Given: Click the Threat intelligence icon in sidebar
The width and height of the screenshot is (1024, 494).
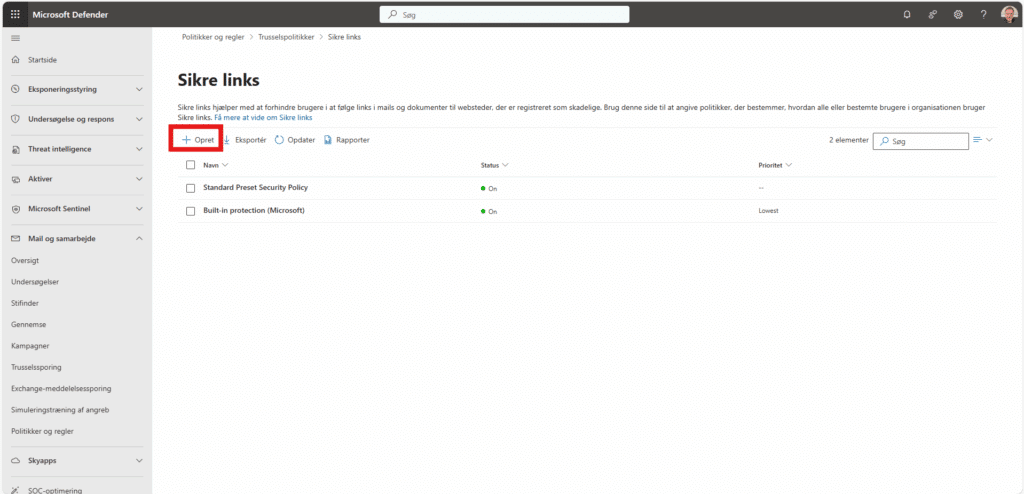Looking at the screenshot, I should click(16, 149).
